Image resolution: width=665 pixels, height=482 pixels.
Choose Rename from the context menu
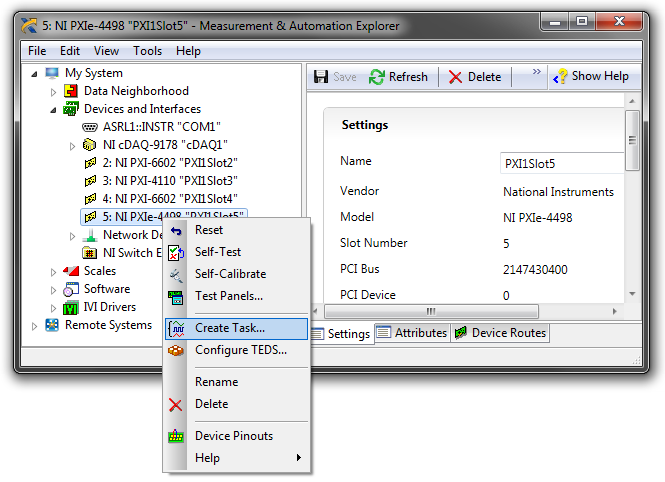[x=237, y=382]
